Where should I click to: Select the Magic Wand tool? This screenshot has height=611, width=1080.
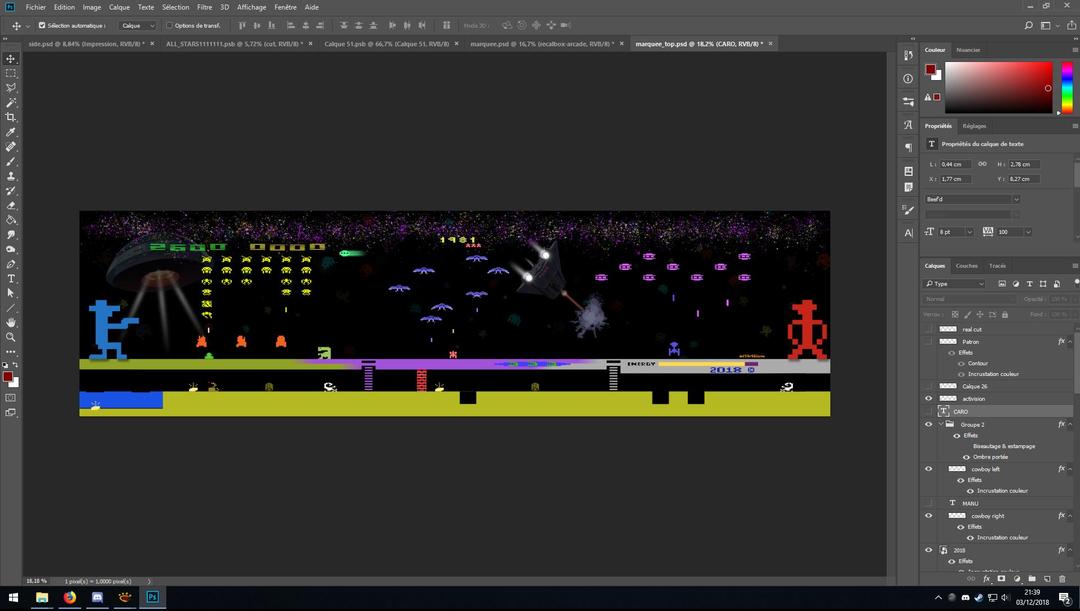click(x=10, y=103)
